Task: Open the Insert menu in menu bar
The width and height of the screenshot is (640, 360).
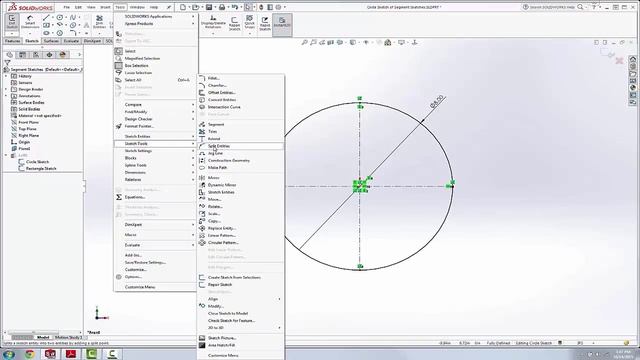Action: pos(105,7)
